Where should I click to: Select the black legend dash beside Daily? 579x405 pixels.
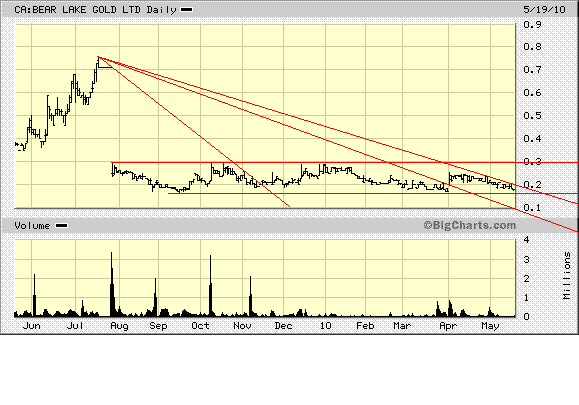pyautogui.click(x=186, y=10)
